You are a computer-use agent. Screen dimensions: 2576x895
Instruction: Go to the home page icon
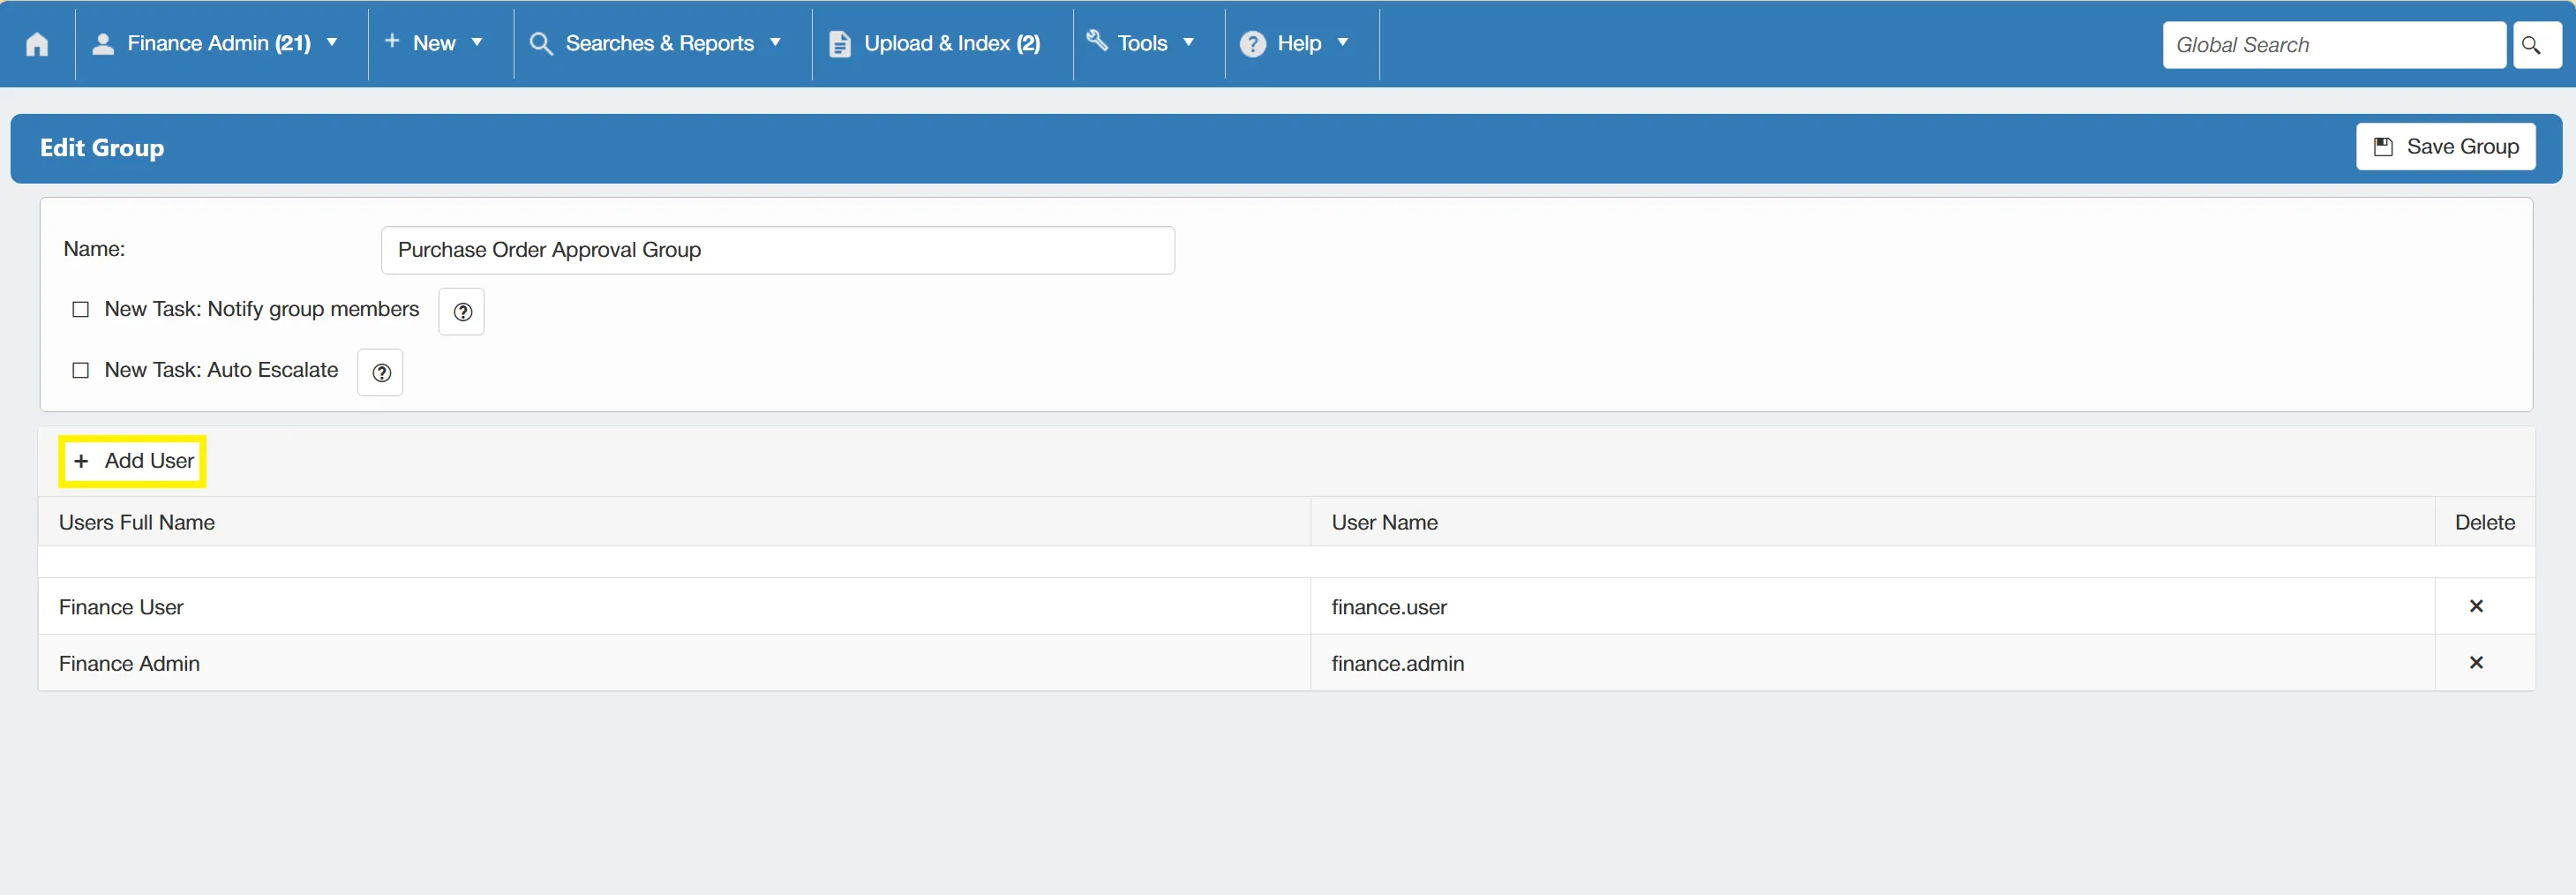click(37, 44)
